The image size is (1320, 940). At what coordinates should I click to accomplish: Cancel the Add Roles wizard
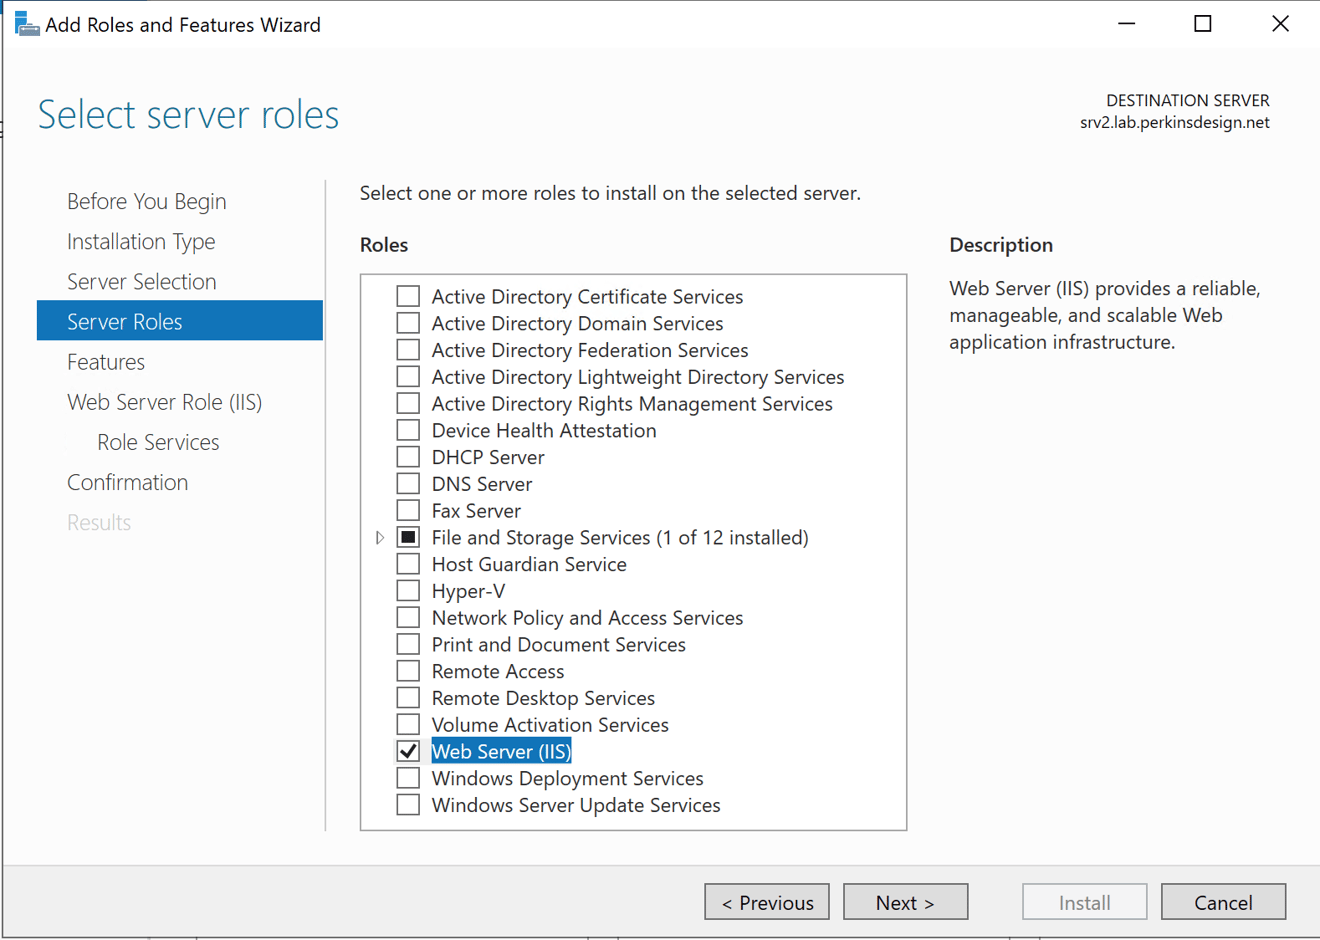pyautogui.click(x=1223, y=901)
